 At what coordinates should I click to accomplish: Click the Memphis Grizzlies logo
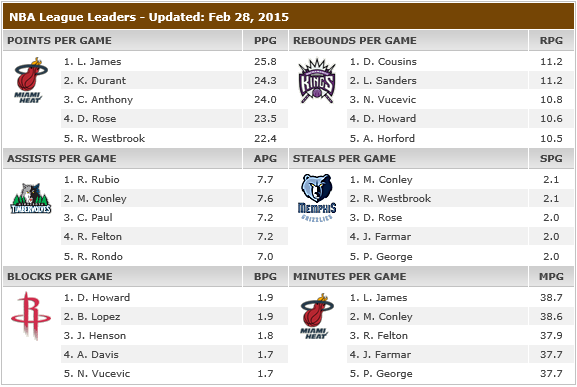317,198
